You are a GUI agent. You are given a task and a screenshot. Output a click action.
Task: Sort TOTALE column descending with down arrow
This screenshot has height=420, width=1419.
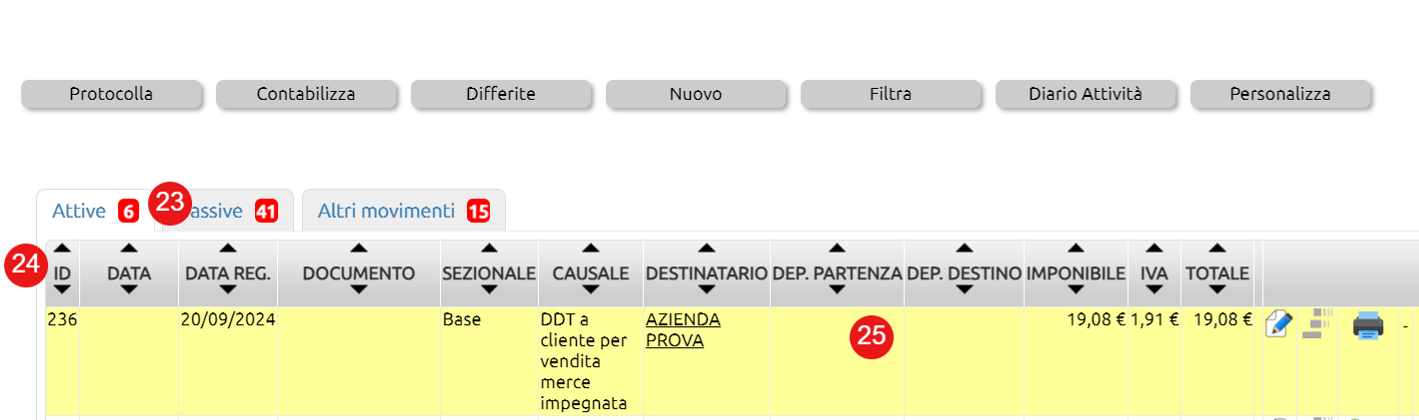1217,290
